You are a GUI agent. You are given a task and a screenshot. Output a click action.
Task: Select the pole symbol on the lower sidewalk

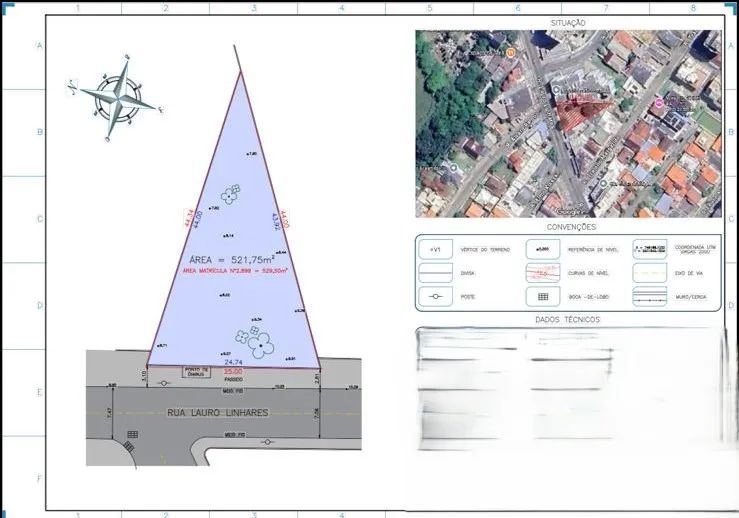(x=267, y=442)
